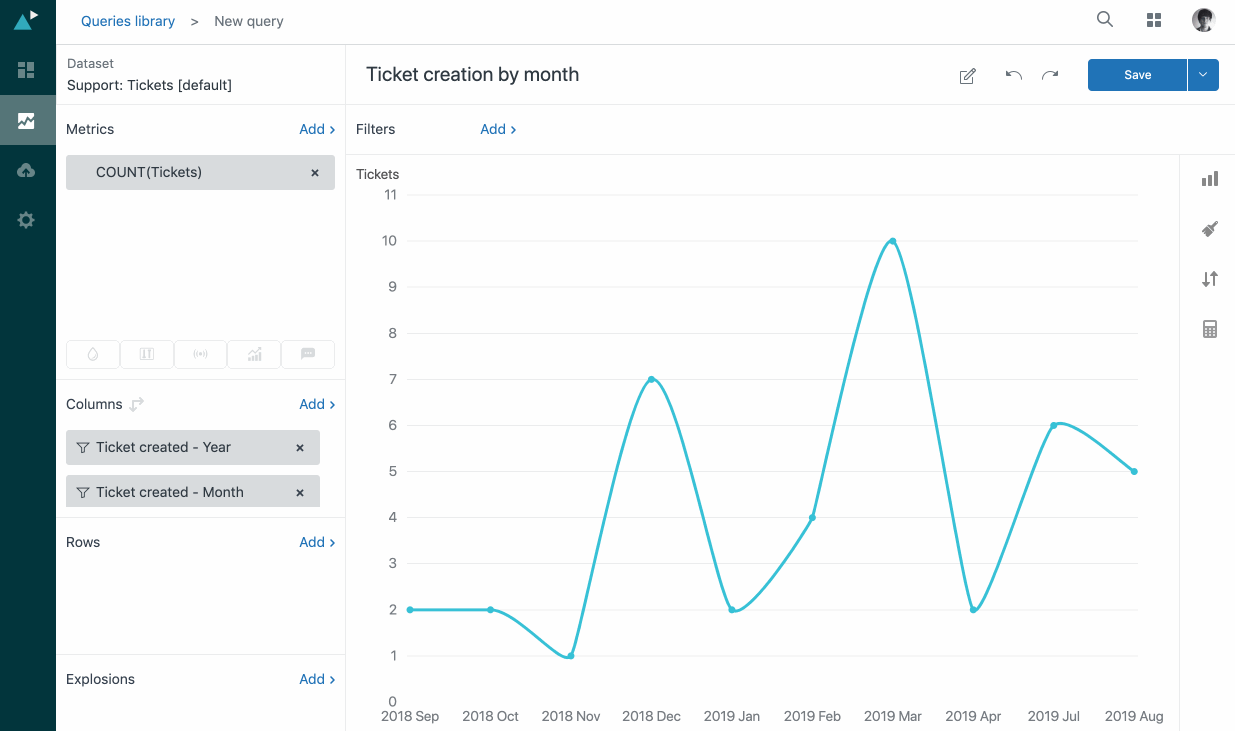This screenshot has height=731, width=1235.
Task: Open chart configuration paintbrush icon
Action: (1210, 229)
